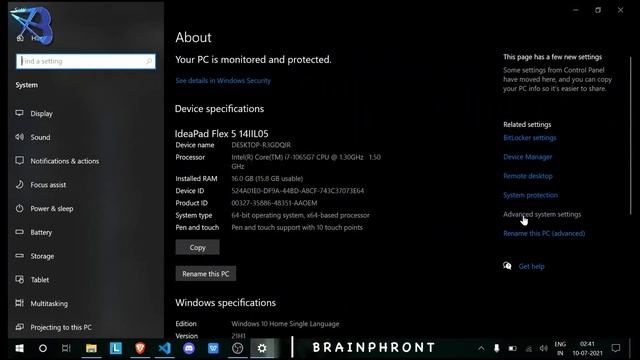
Task: Copy device specifications with Copy button
Action: pyautogui.click(x=198, y=247)
